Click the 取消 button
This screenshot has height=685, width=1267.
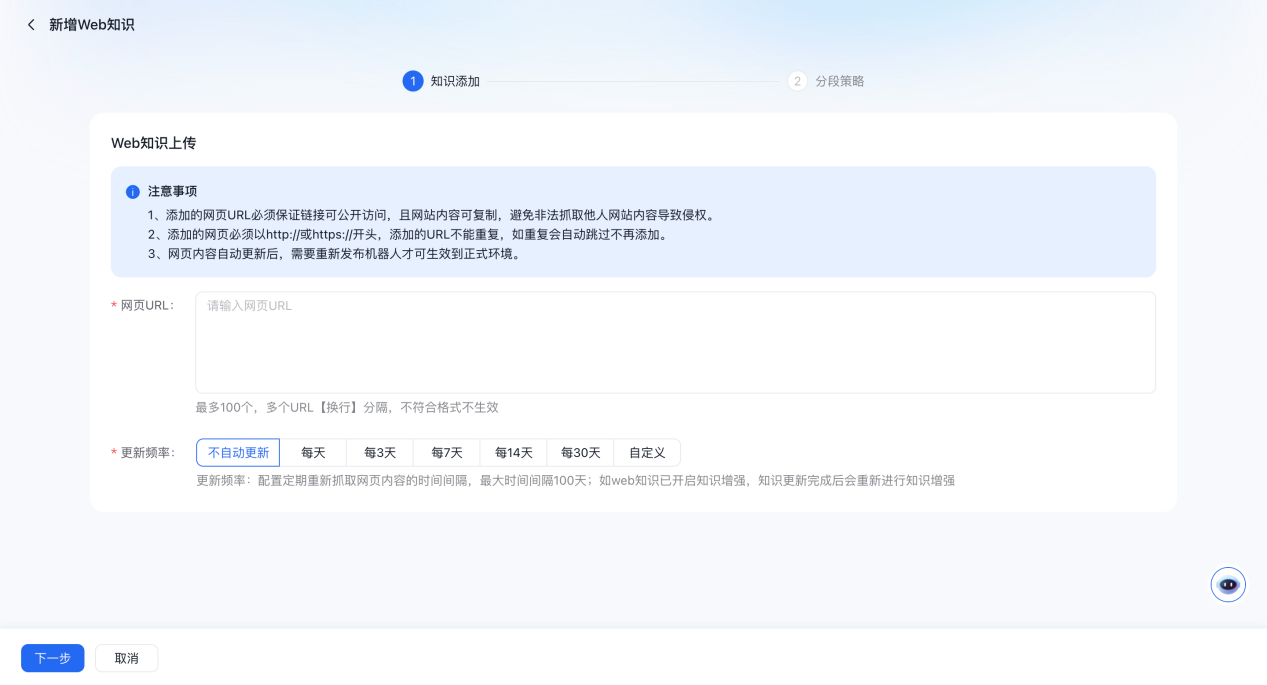point(126,658)
